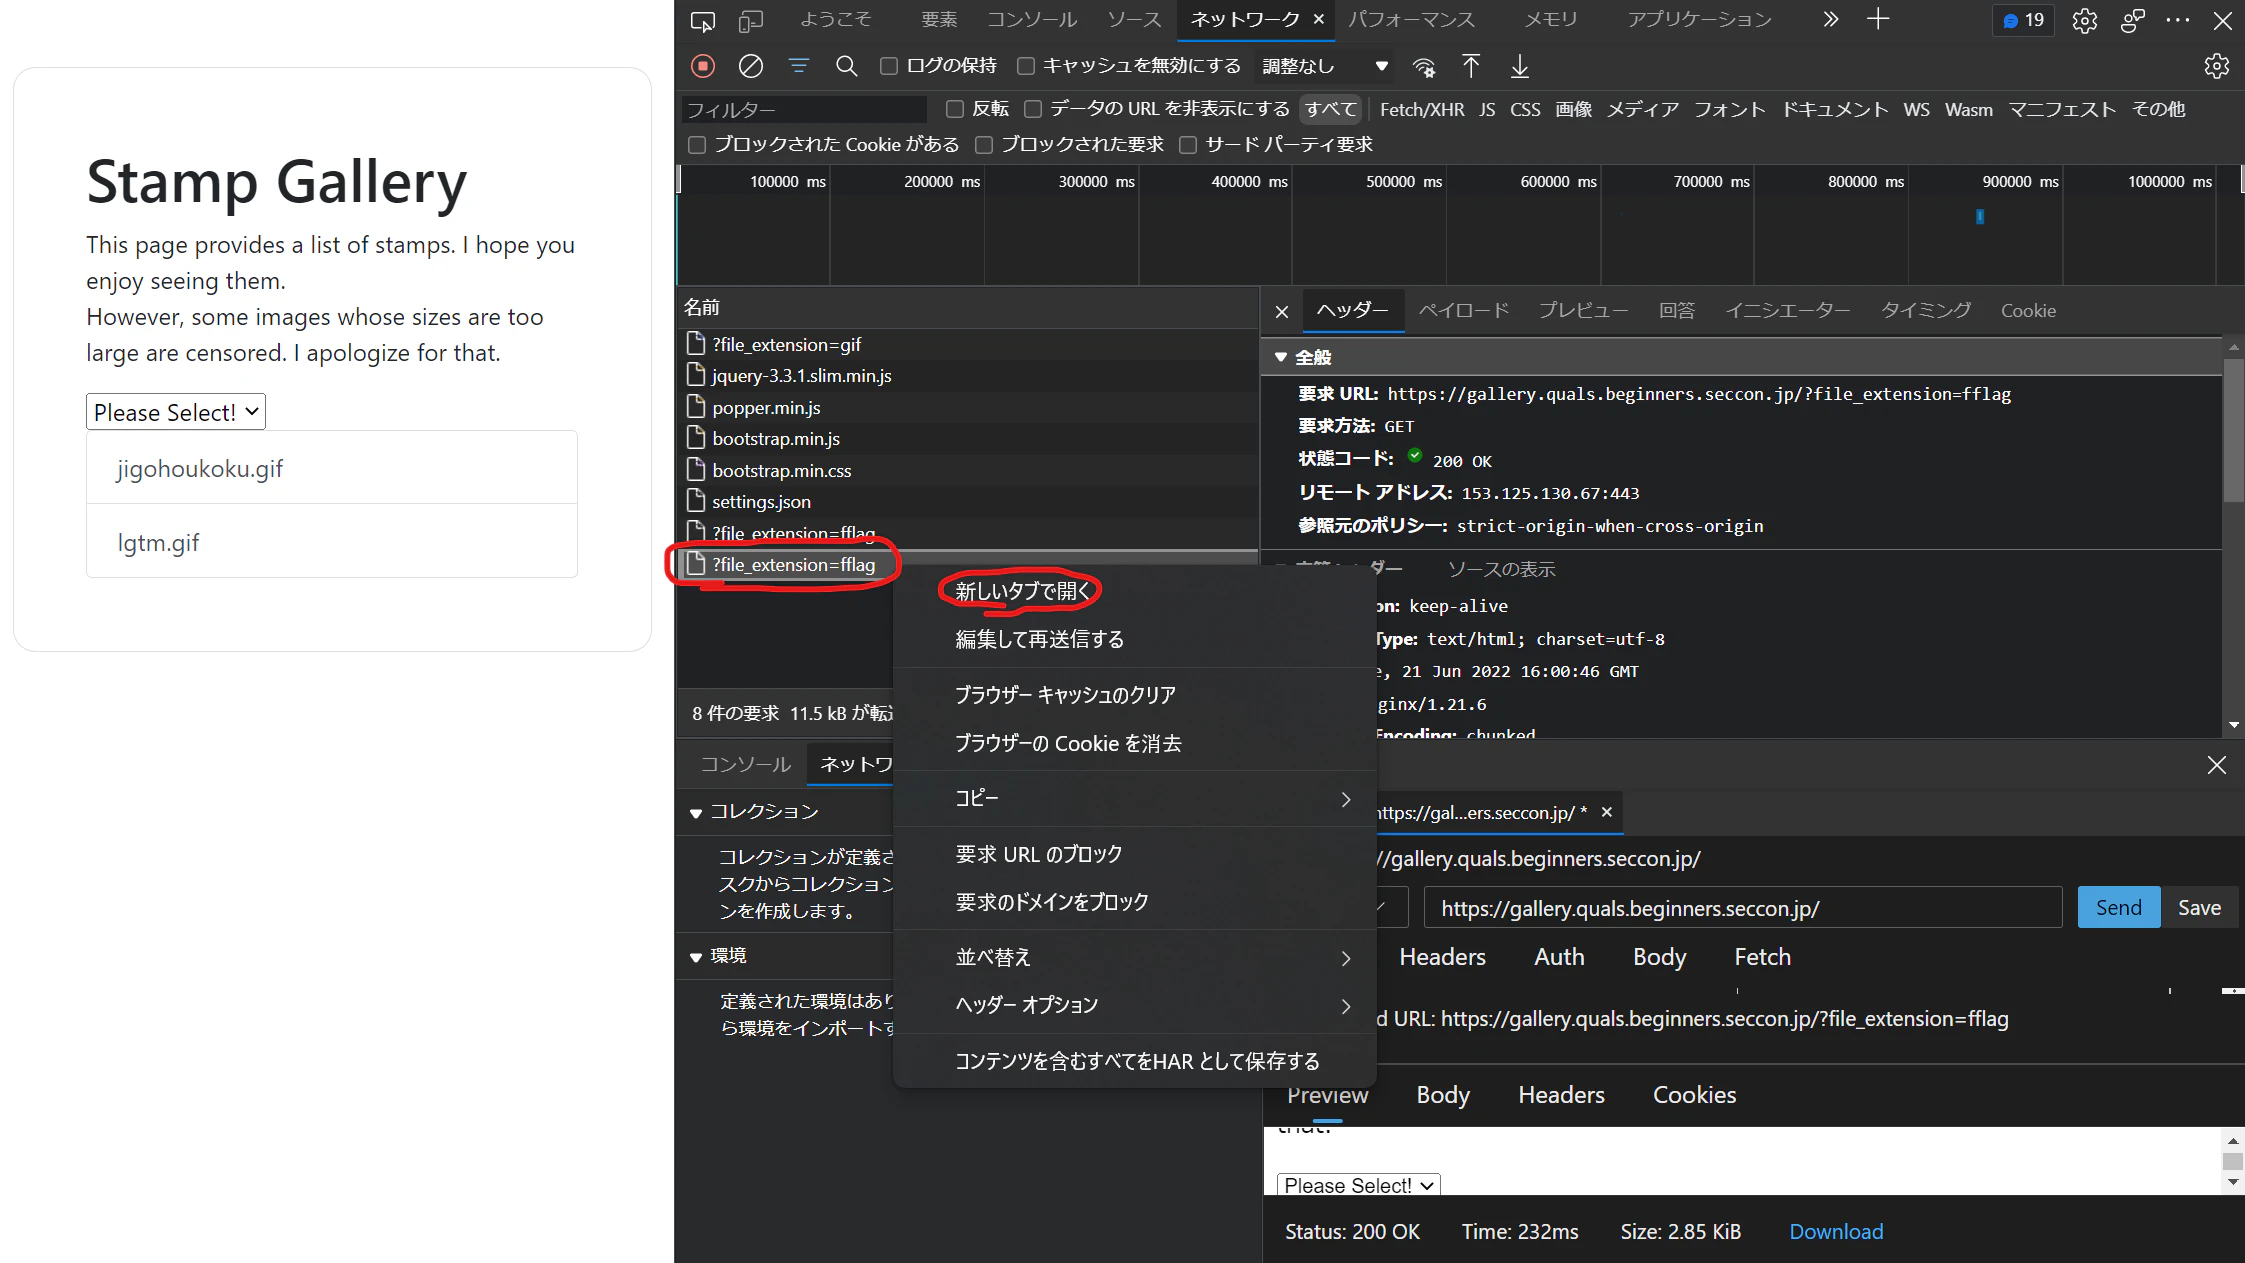Close the drawer panel with X

point(2217,765)
